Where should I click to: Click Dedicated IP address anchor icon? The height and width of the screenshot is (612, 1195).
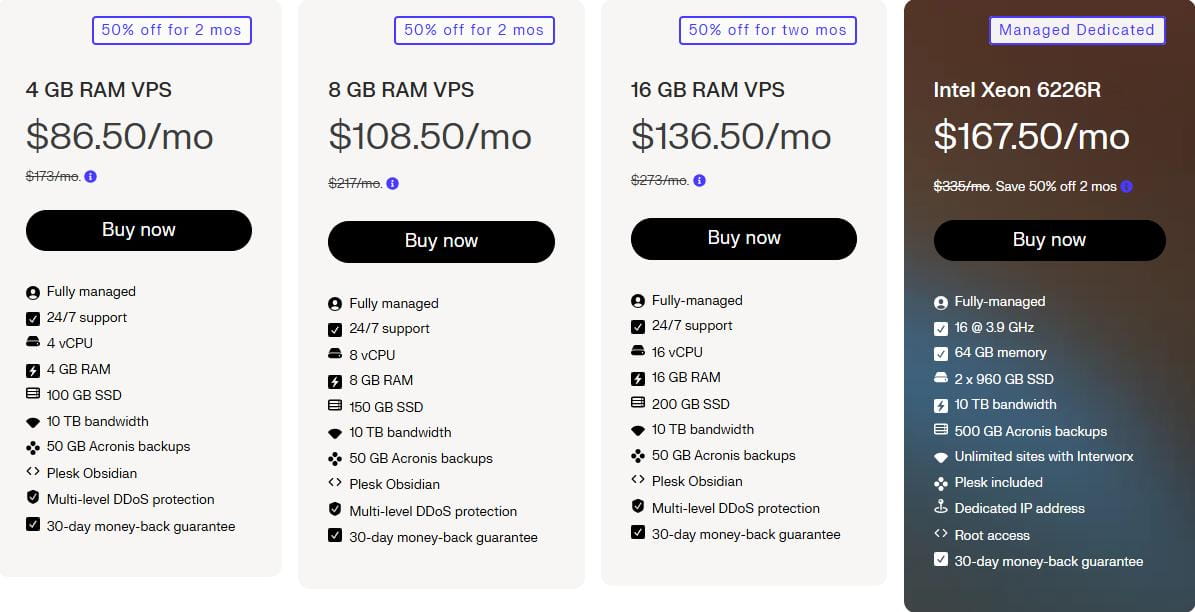click(940, 508)
